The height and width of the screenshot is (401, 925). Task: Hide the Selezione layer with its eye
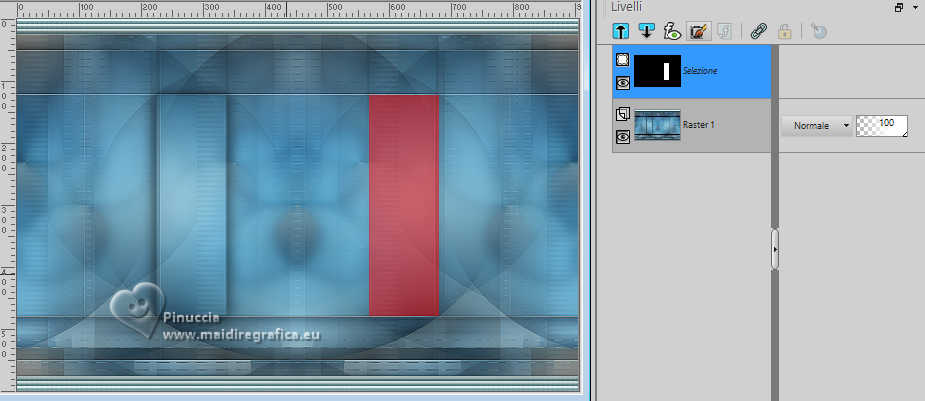coord(622,83)
